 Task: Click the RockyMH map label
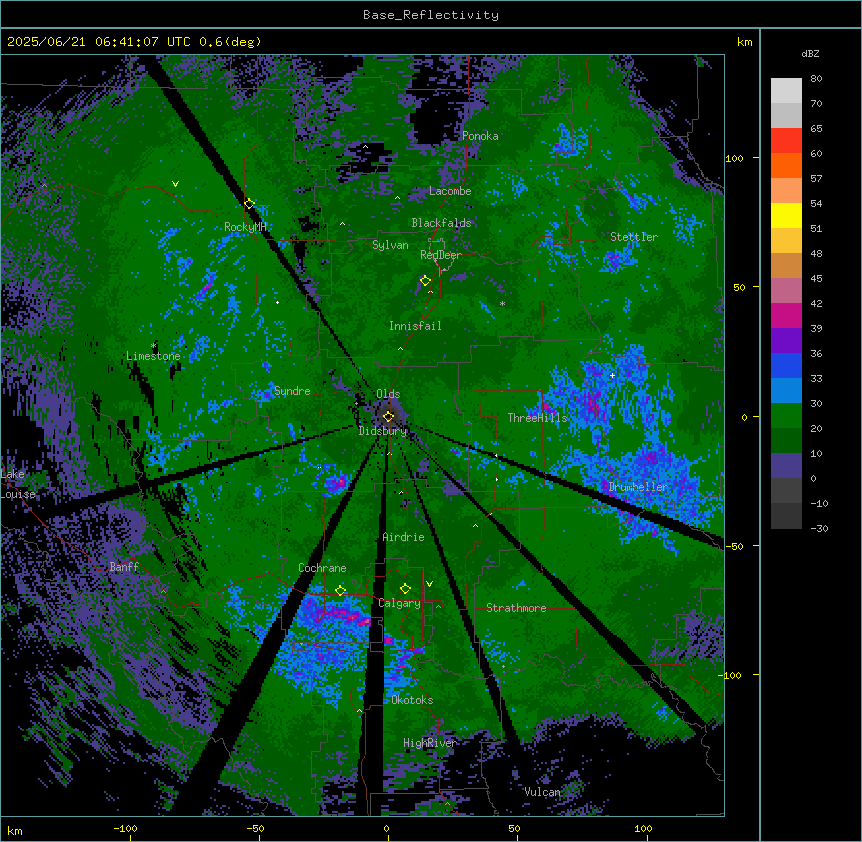[x=245, y=227]
